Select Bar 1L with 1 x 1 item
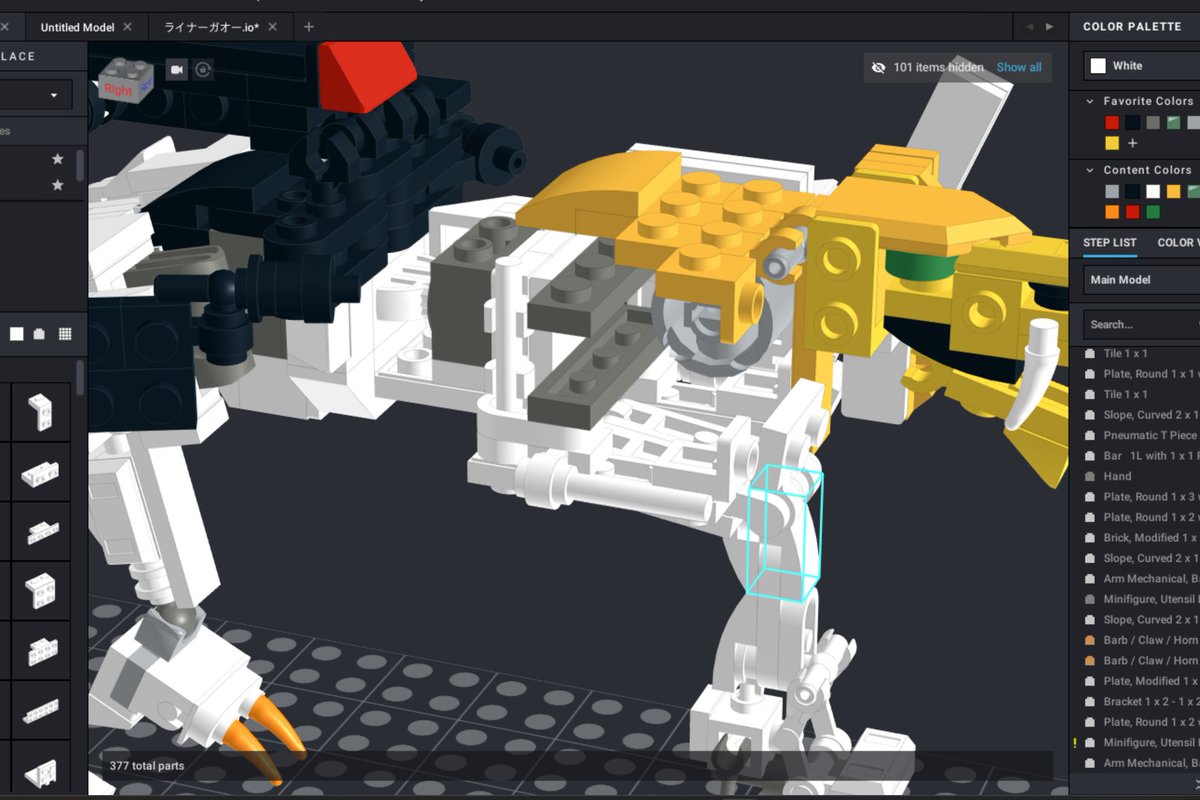Screen dimensions: 1200x800 (x=1151, y=456)
